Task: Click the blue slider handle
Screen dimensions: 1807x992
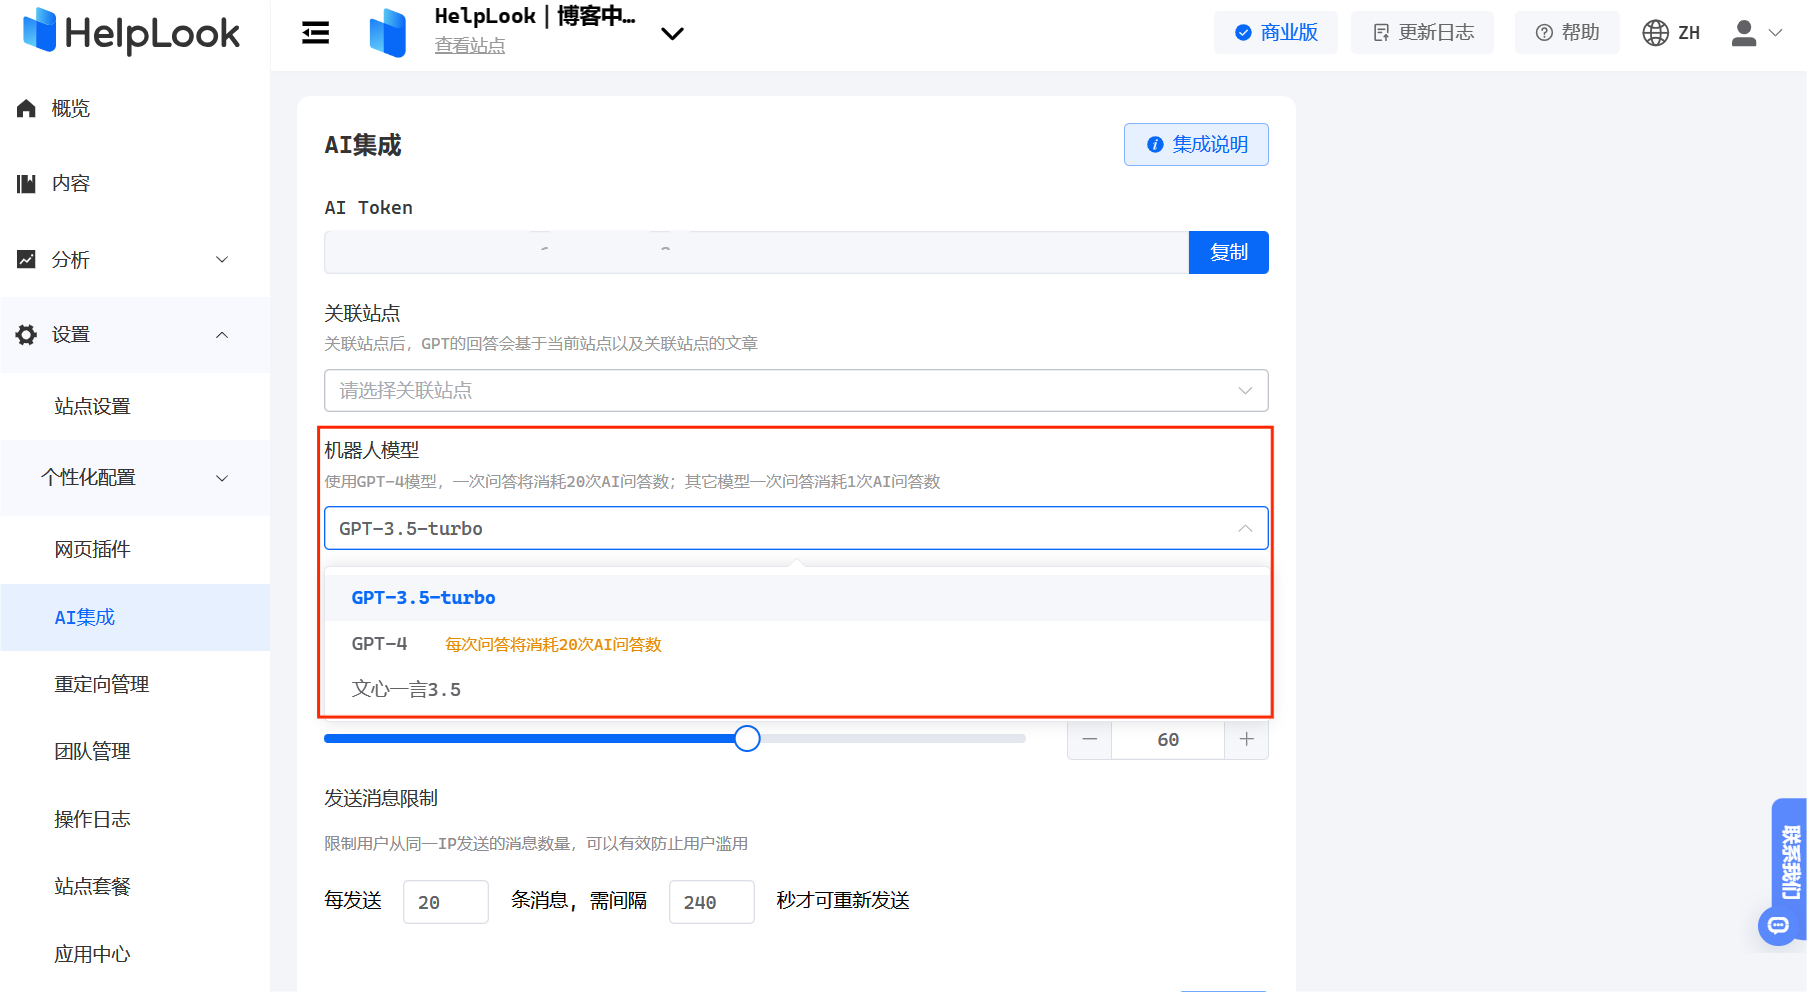Action: coord(747,739)
